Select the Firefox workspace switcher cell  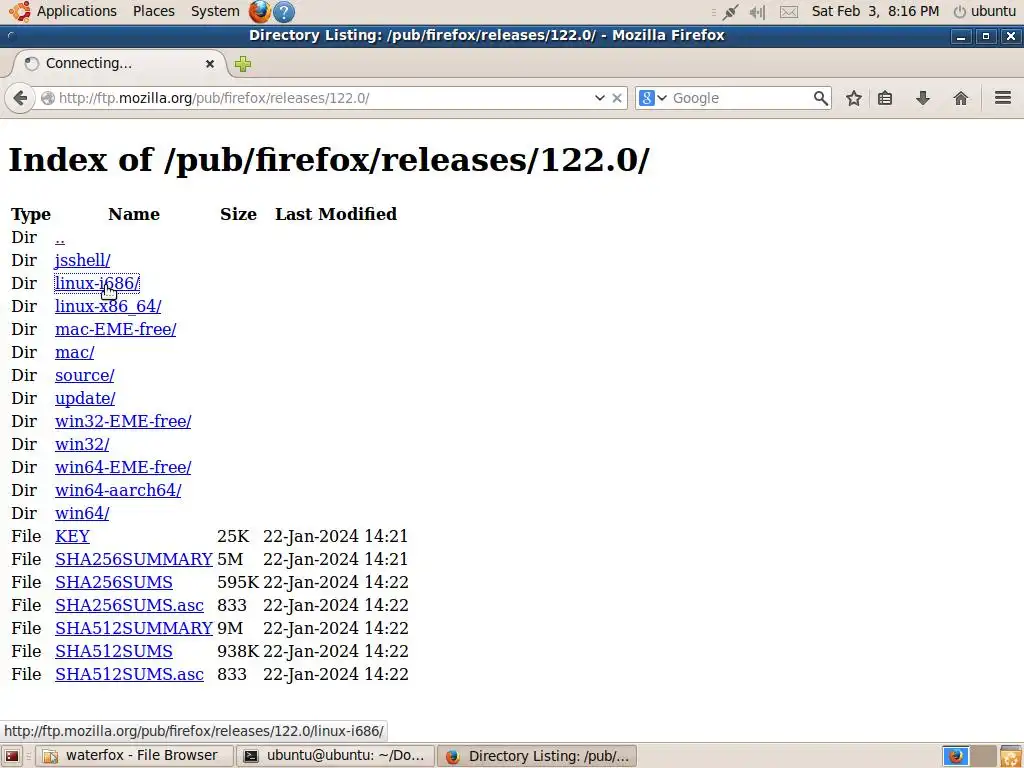pyautogui.click(x=955, y=756)
